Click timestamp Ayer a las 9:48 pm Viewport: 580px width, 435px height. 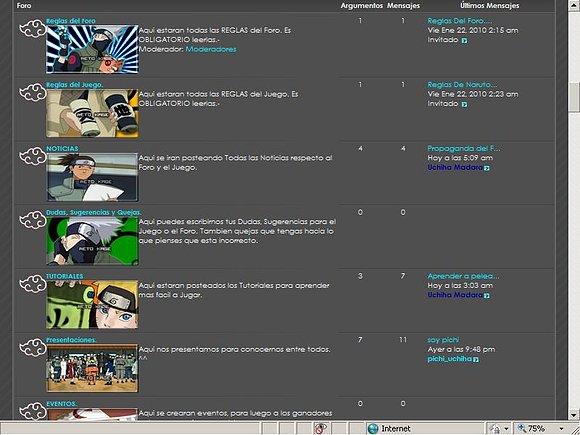[x=461, y=349]
